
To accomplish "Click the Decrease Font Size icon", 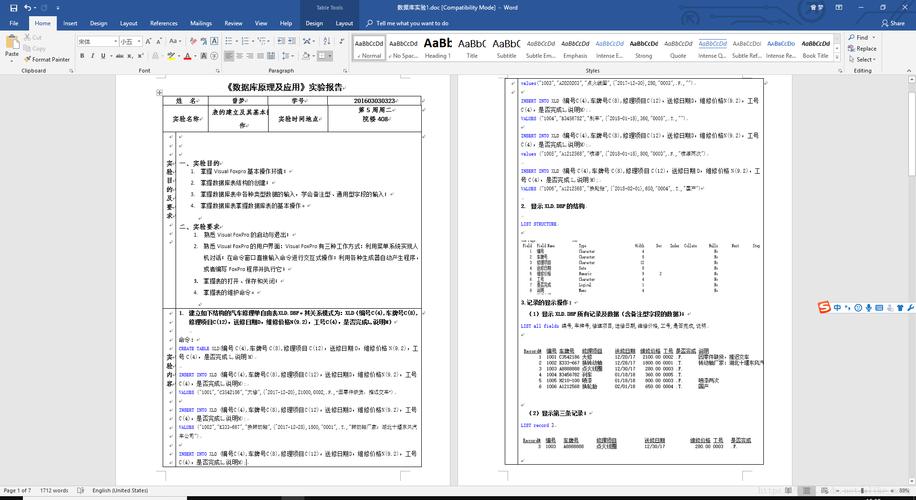I will point(159,41).
